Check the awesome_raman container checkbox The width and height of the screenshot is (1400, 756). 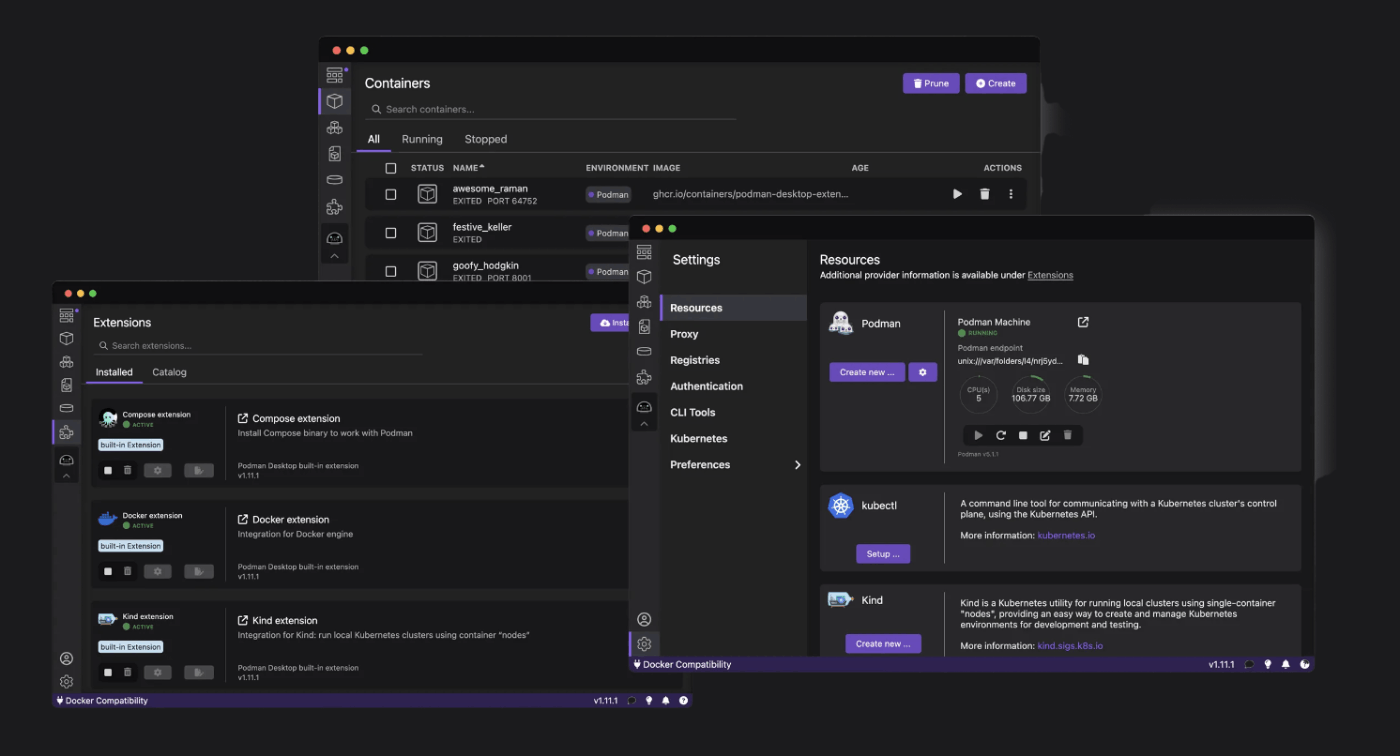[391, 194]
